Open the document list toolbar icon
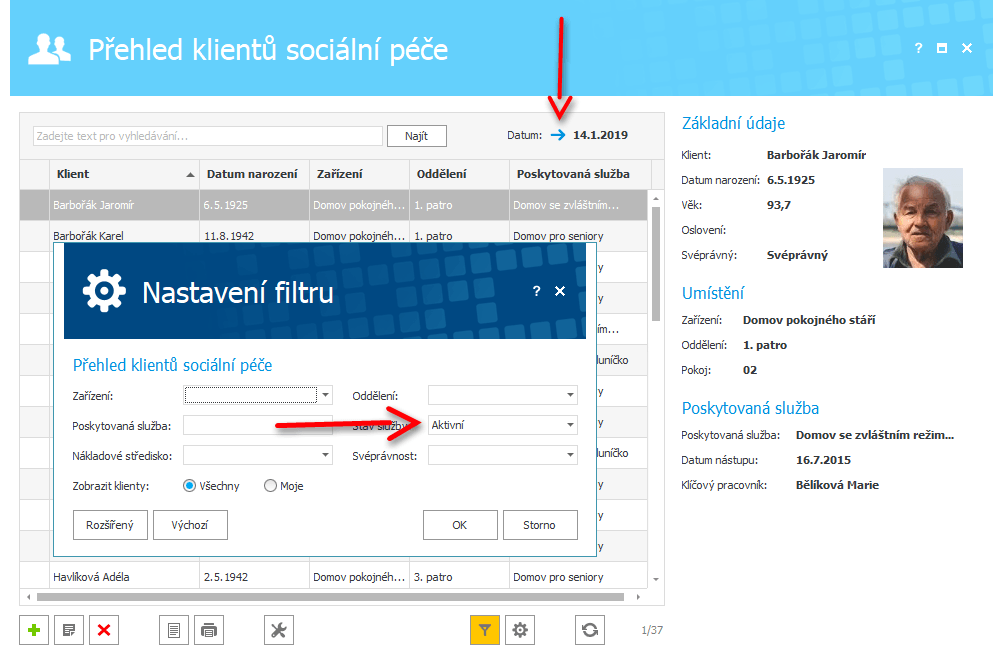The image size is (1003, 663). point(174,630)
